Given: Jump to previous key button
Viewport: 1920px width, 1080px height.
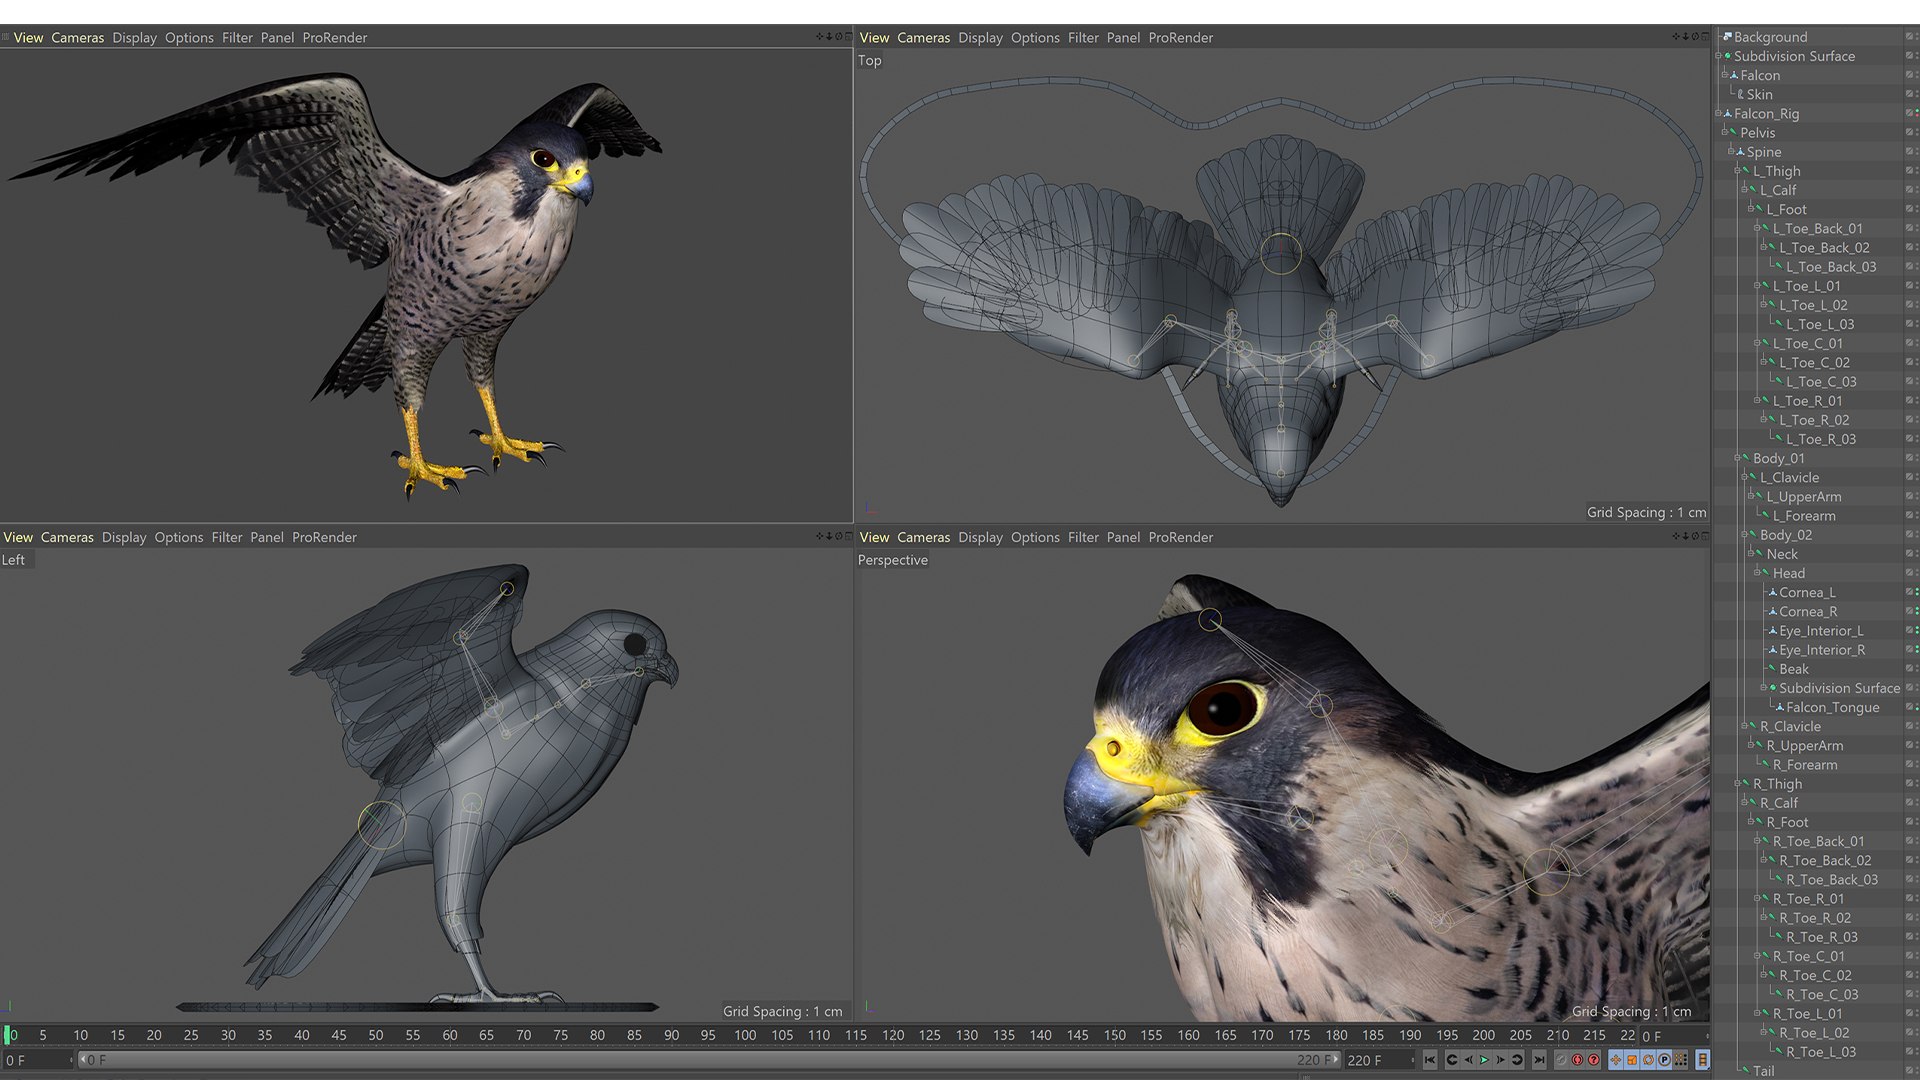Looking at the screenshot, I should point(1452,1060).
